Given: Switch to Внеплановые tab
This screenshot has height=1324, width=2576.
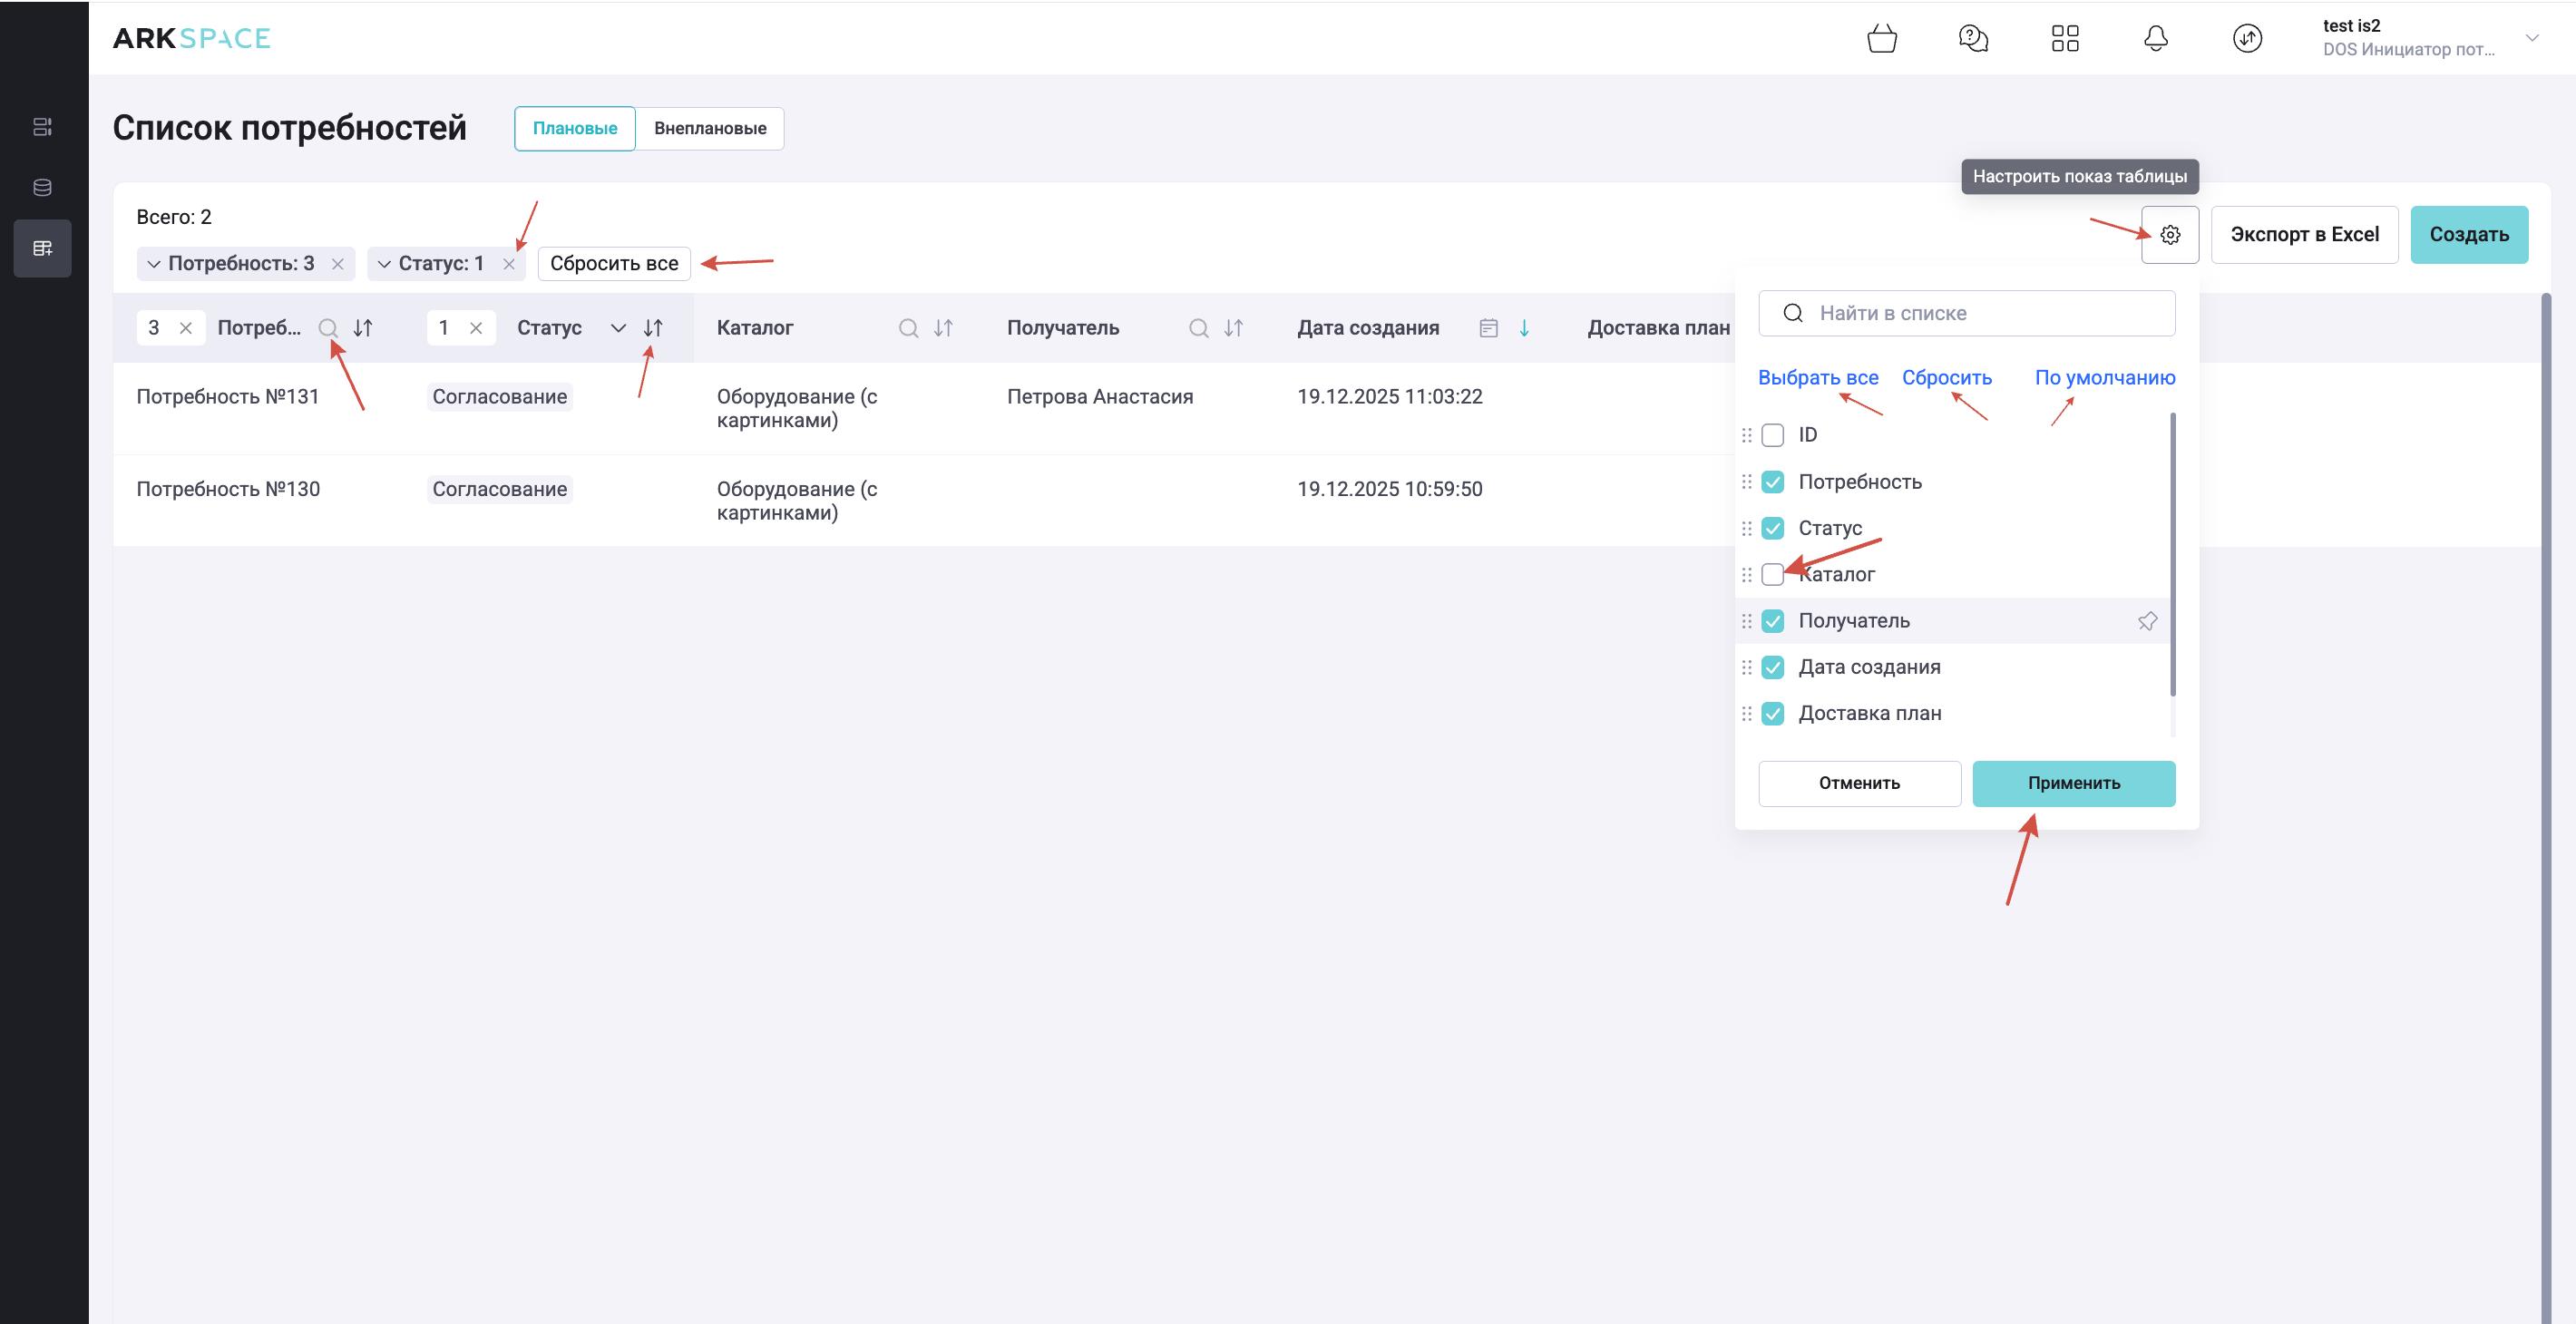Looking at the screenshot, I should pyautogui.click(x=709, y=129).
